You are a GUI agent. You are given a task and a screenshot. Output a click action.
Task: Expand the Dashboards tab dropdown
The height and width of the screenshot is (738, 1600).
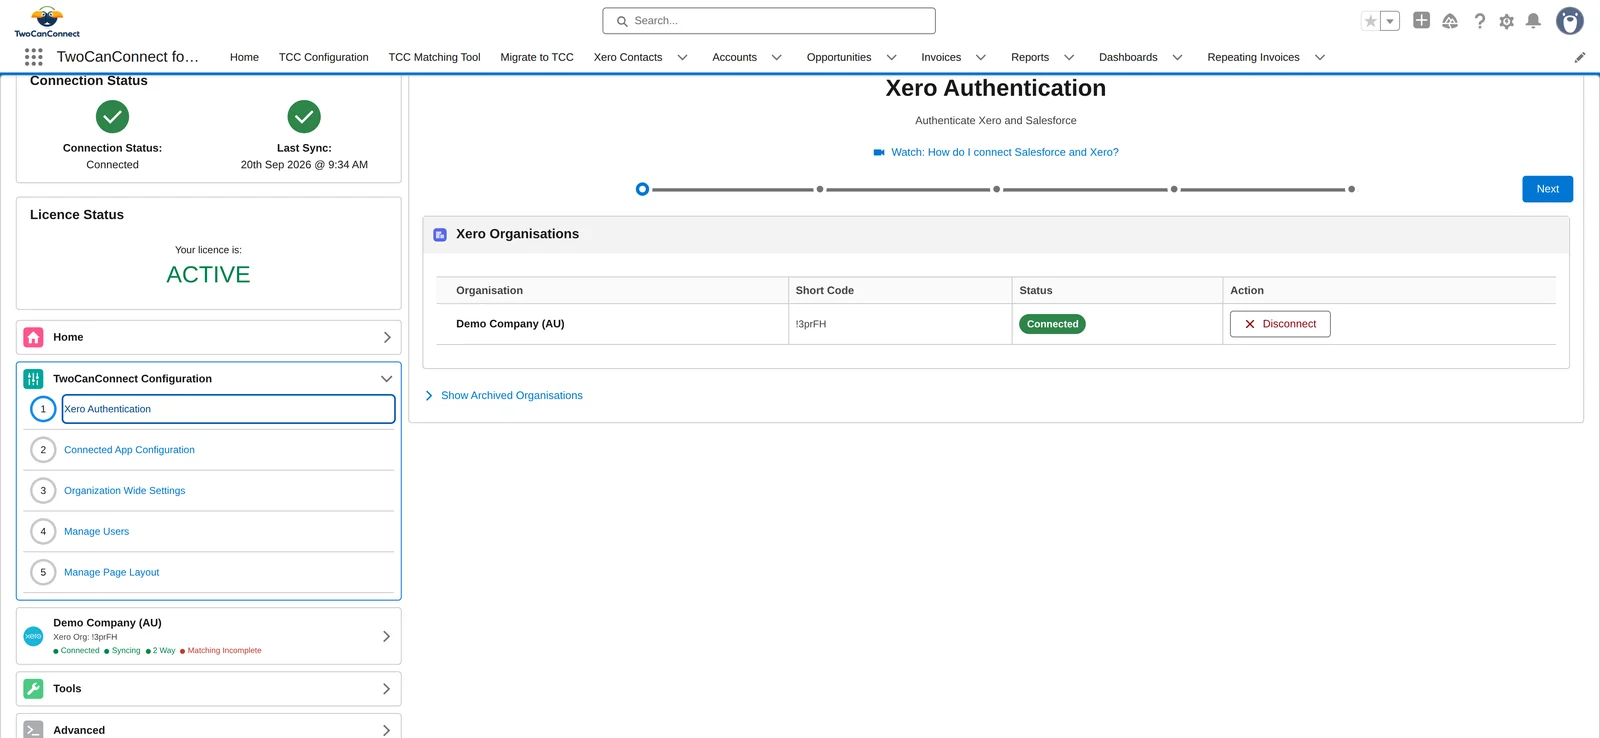1178,58
